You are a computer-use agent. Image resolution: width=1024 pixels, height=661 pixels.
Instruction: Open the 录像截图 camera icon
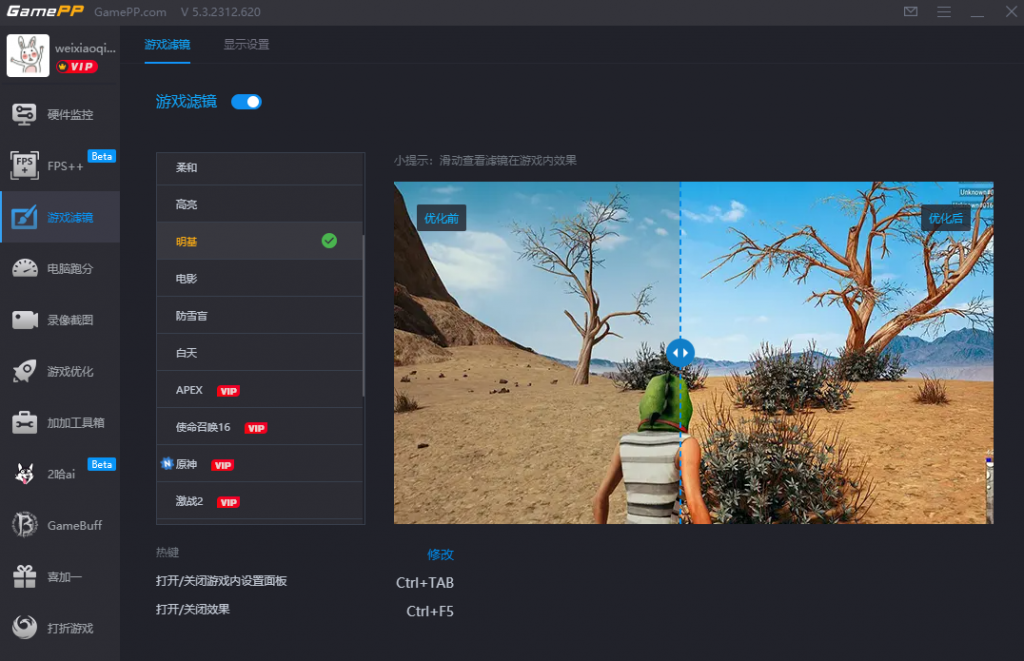24,320
